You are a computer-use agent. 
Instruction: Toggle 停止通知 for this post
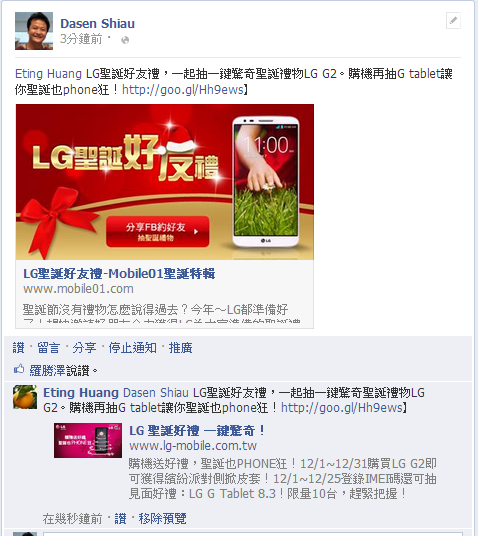(132, 348)
